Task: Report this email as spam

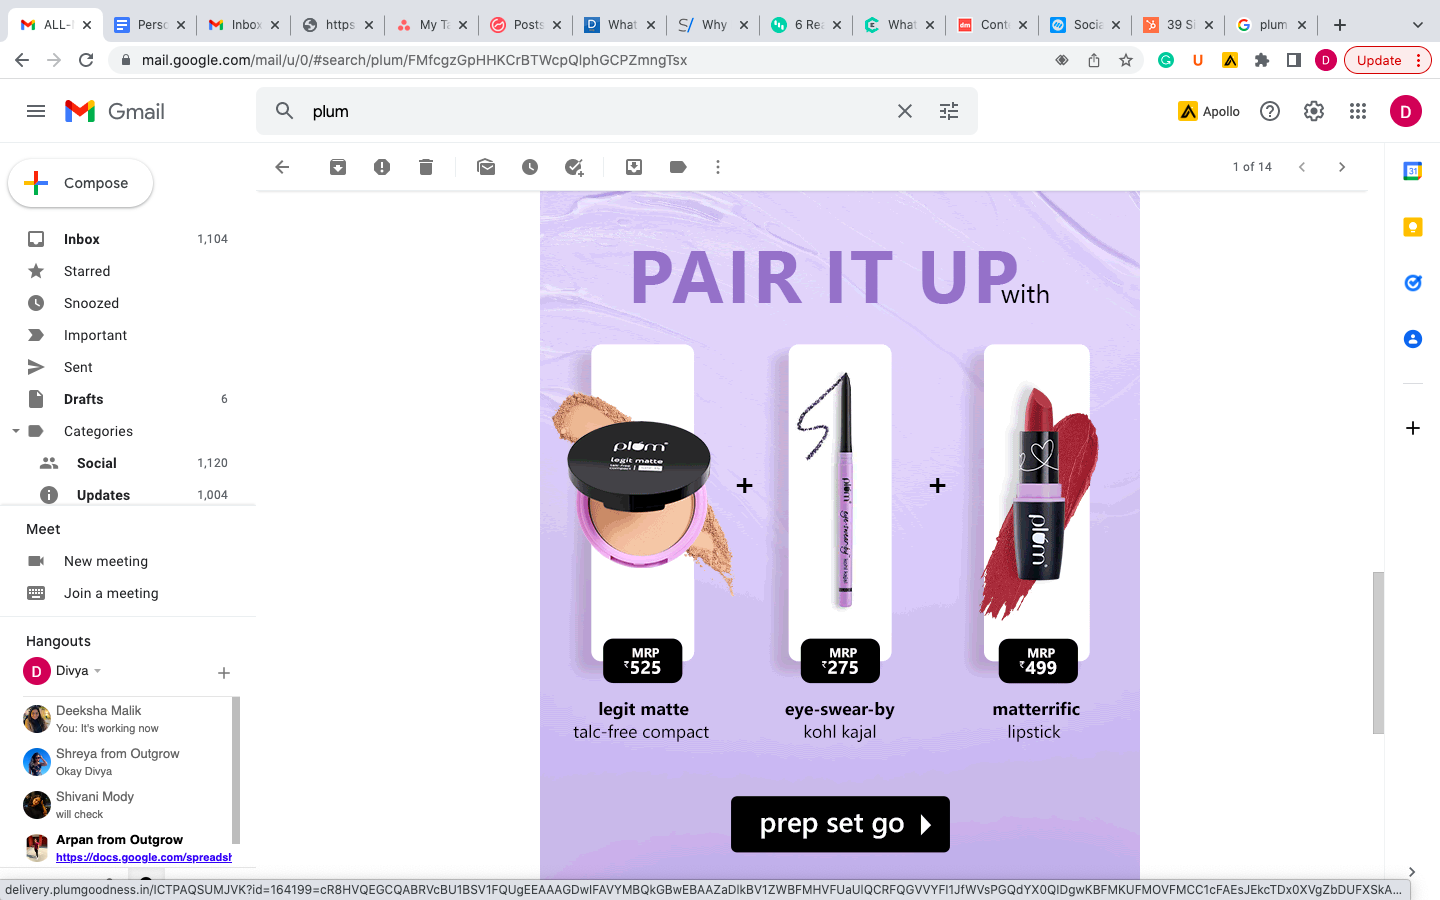Action: [382, 167]
